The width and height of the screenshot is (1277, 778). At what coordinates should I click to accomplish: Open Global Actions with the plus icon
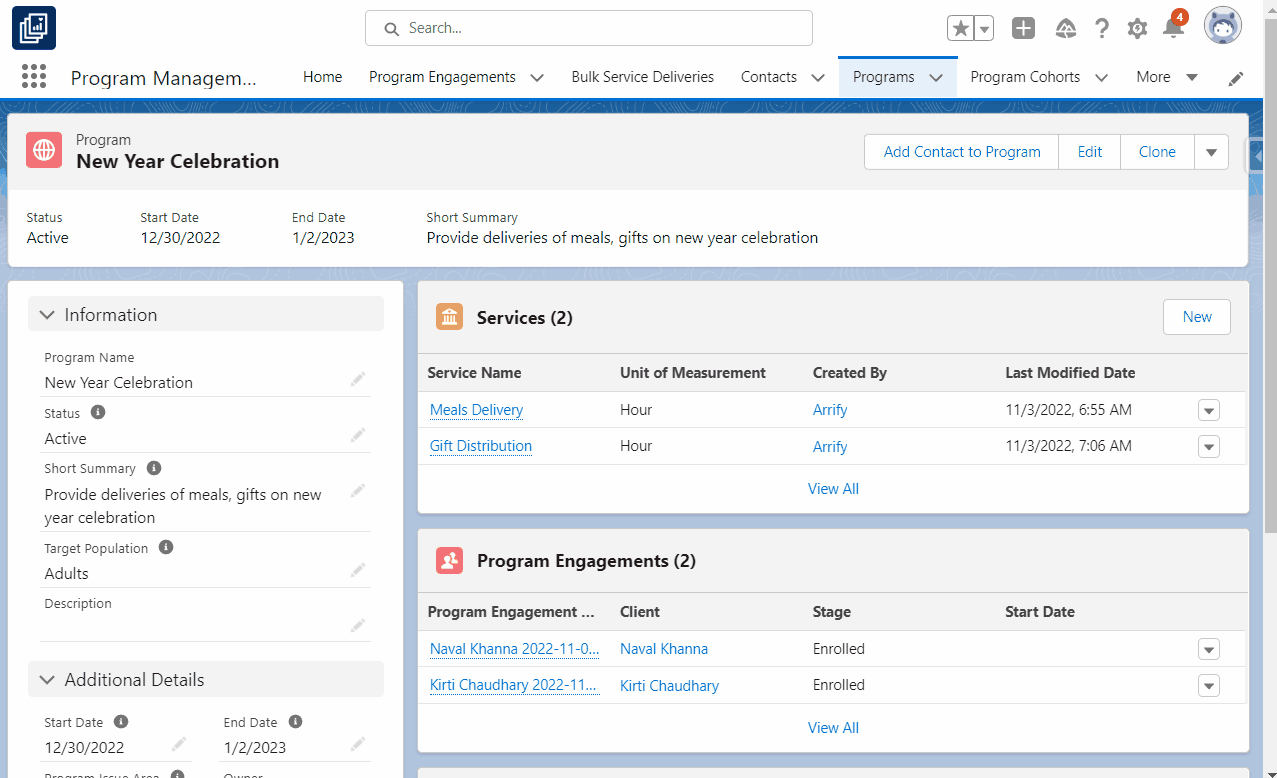(x=1022, y=28)
